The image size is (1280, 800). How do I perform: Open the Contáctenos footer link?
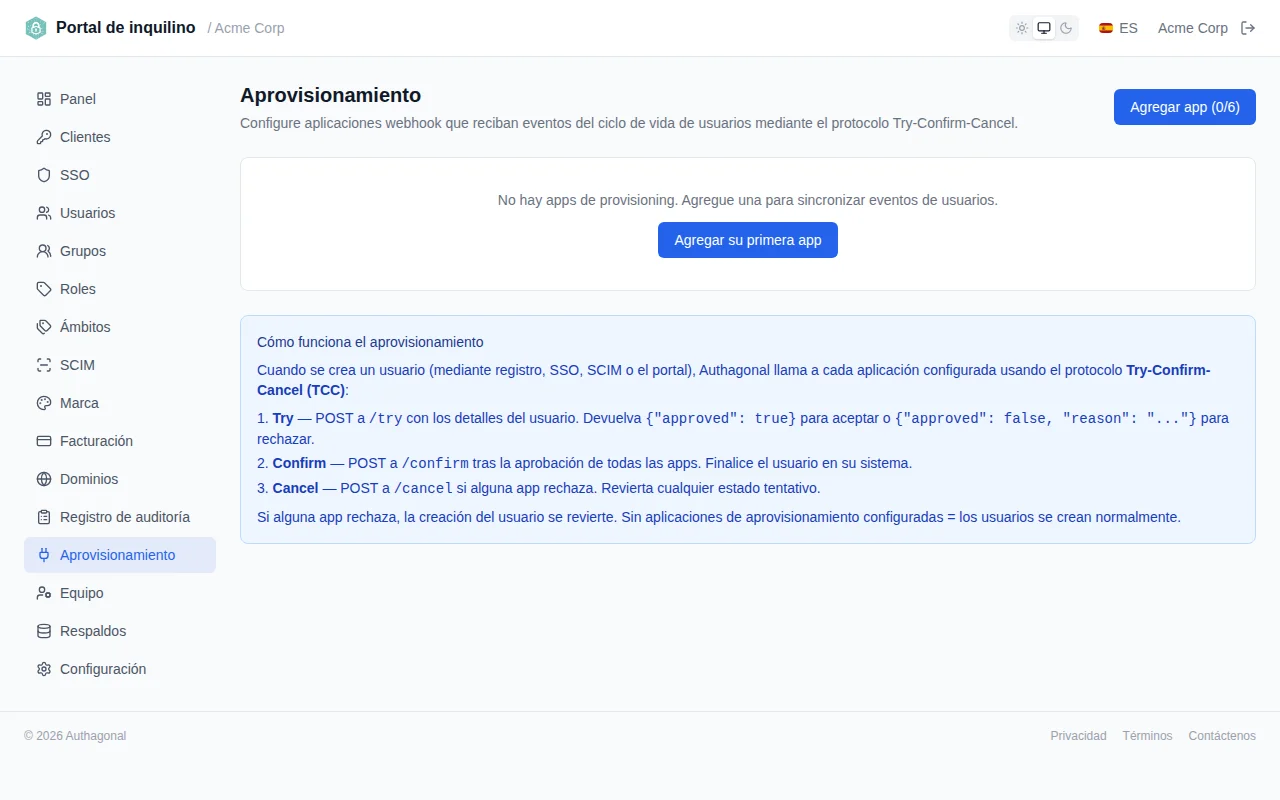[x=1222, y=736]
